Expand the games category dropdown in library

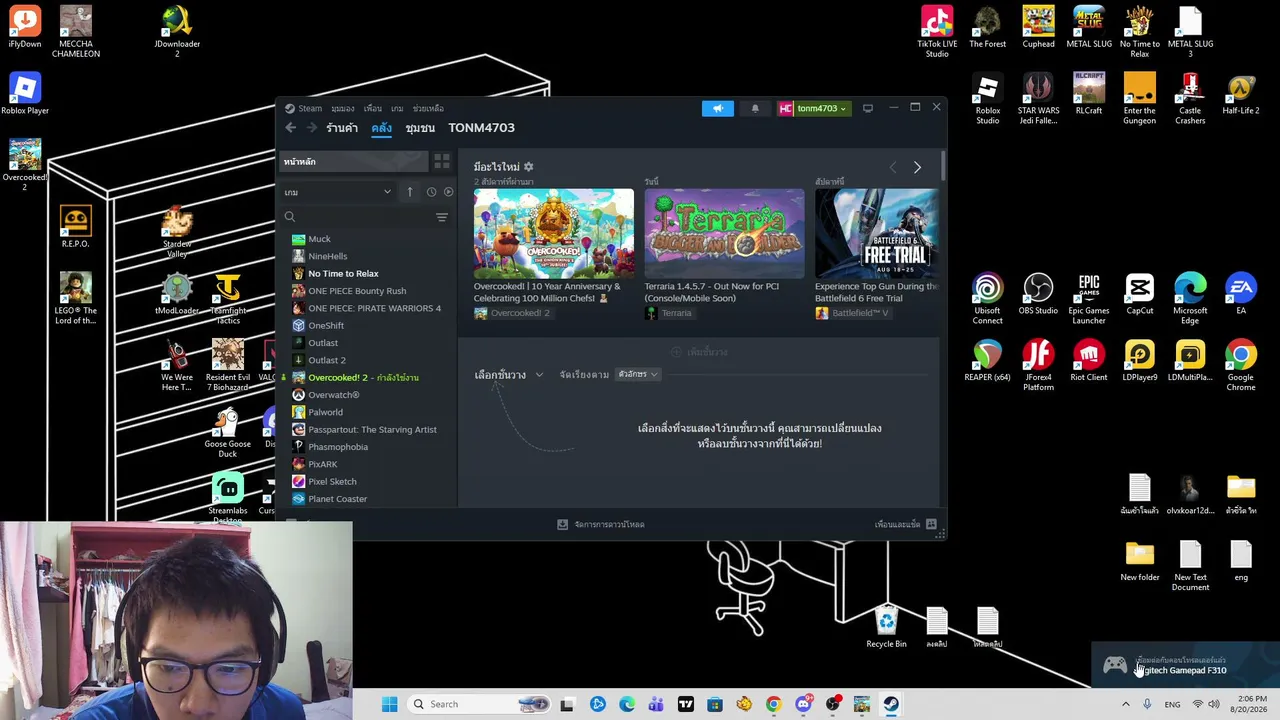pos(338,192)
